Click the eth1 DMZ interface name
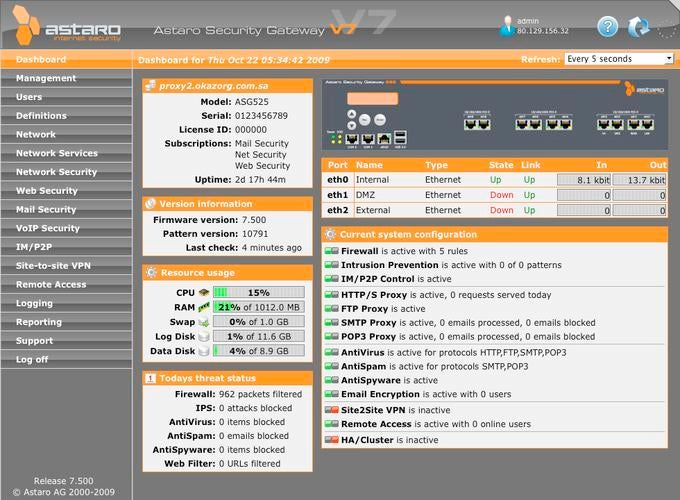The height and width of the screenshot is (500, 680). [x=365, y=195]
